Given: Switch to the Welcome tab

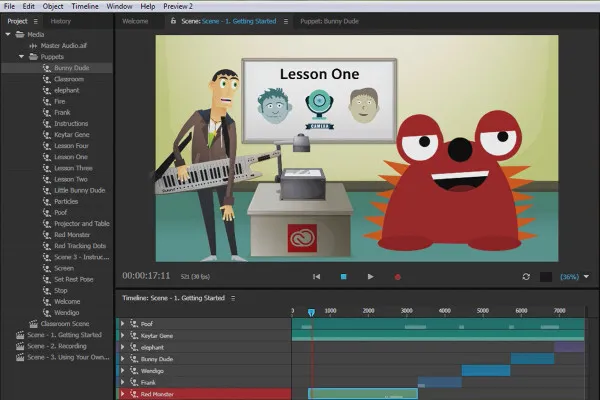Looking at the screenshot, I should tap(135, 20).
